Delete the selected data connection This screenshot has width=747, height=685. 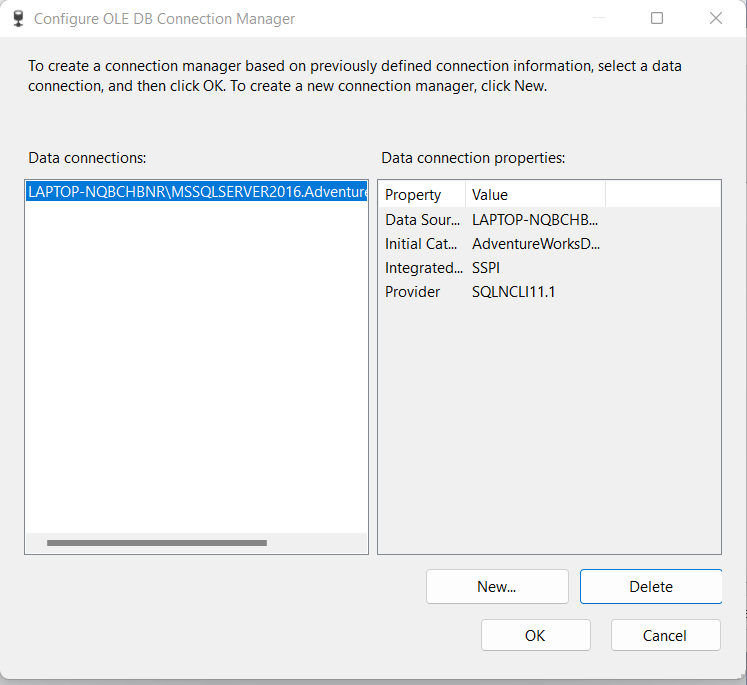(651, 586)
